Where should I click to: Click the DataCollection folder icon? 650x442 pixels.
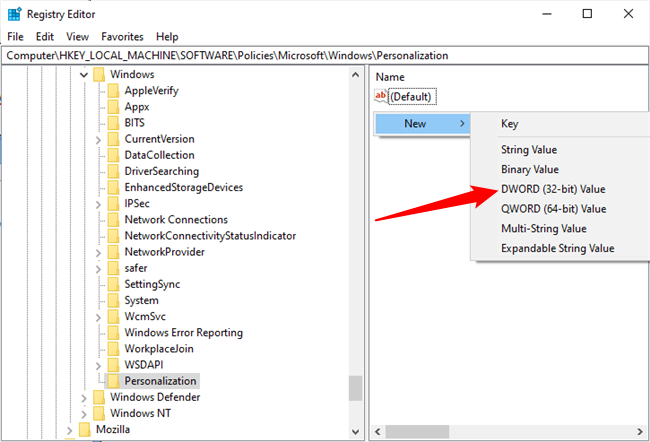tap(113, 155)
